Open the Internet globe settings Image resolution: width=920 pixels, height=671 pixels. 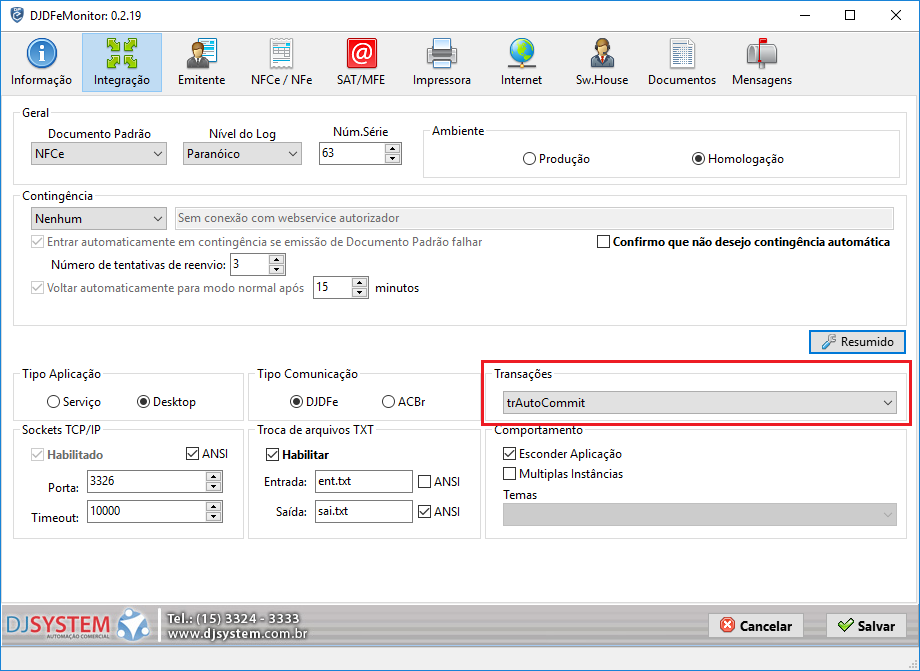[x=522, y=62]
